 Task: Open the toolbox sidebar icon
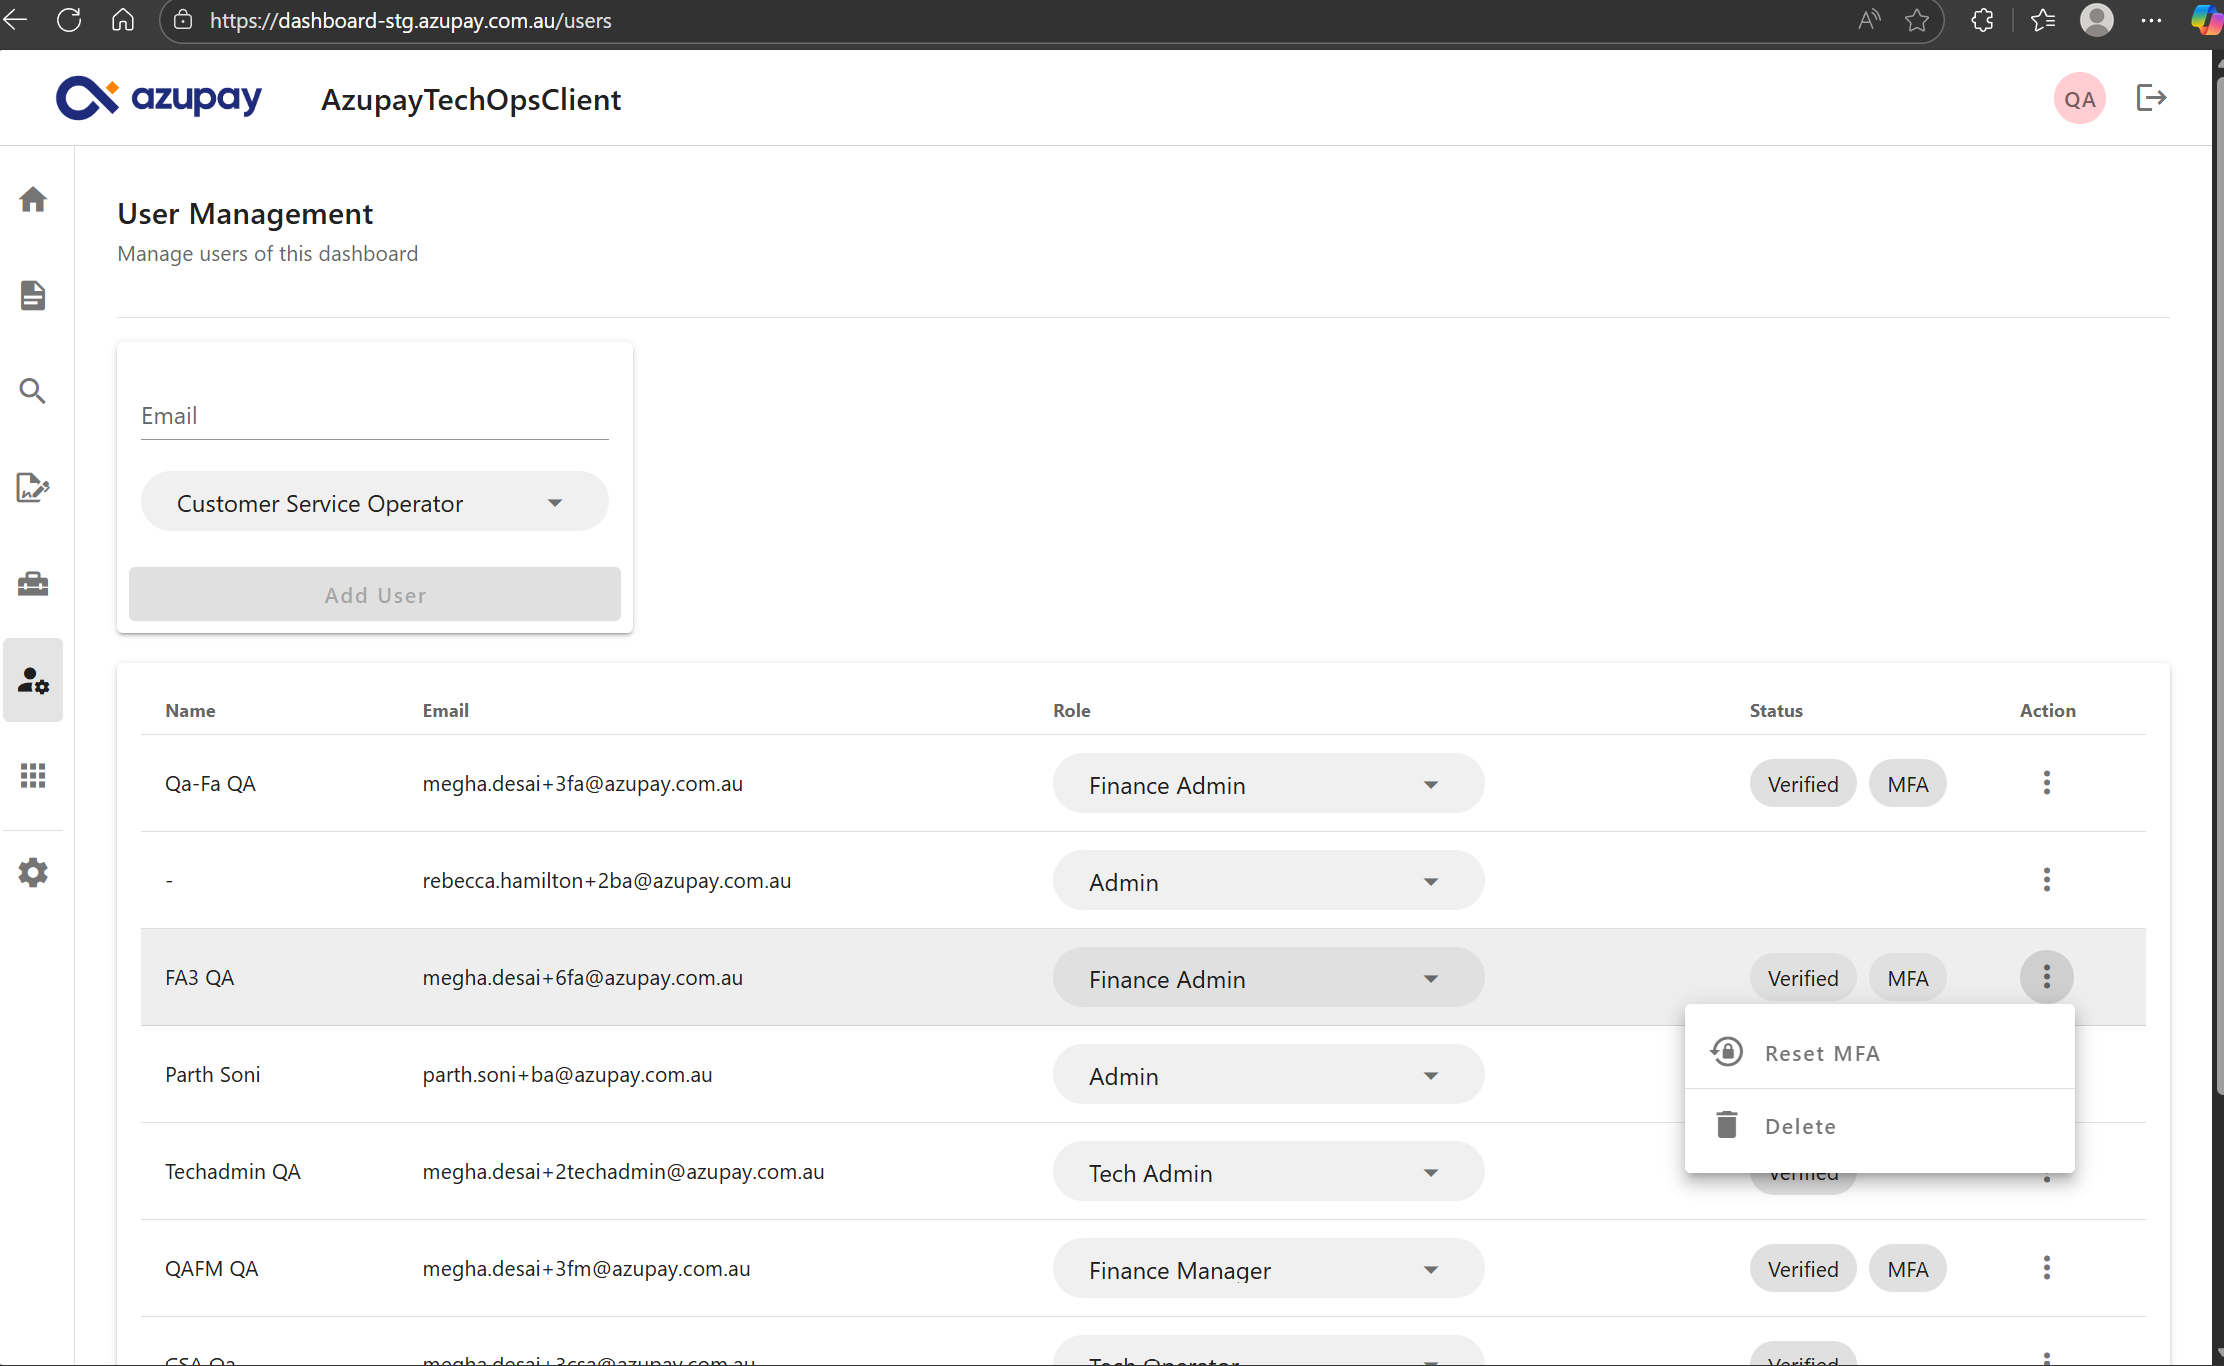click(x=33, y=583)
